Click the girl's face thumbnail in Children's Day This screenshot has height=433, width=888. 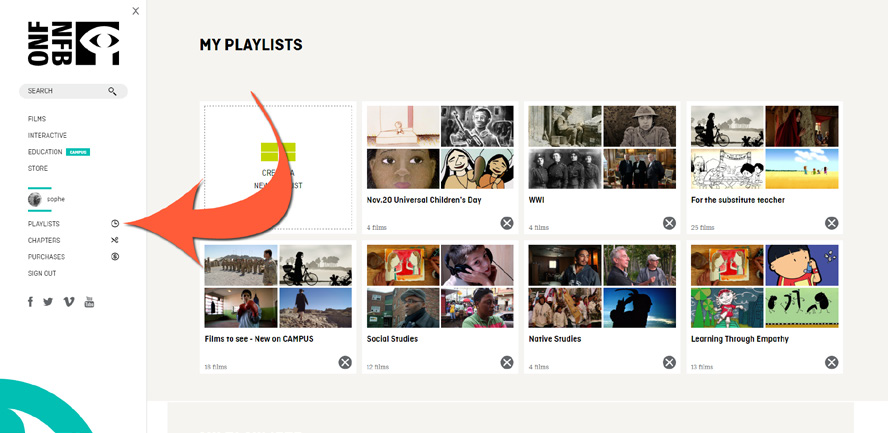point(403,169)
